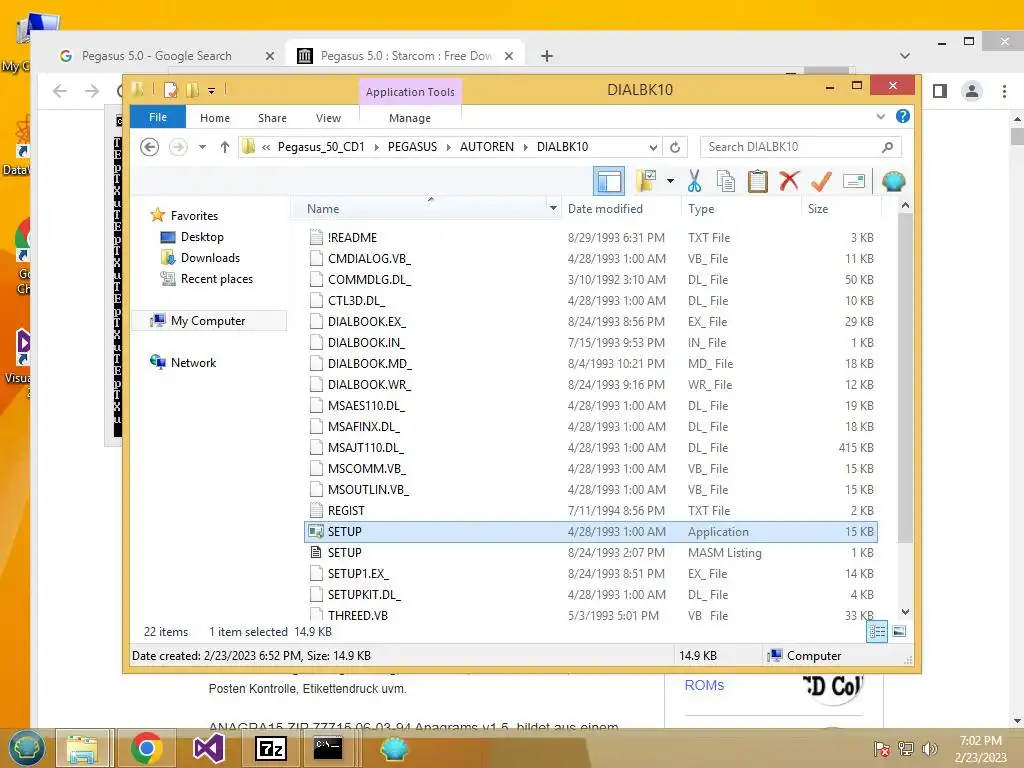Click the ROMs link on web page

[704, 685]
